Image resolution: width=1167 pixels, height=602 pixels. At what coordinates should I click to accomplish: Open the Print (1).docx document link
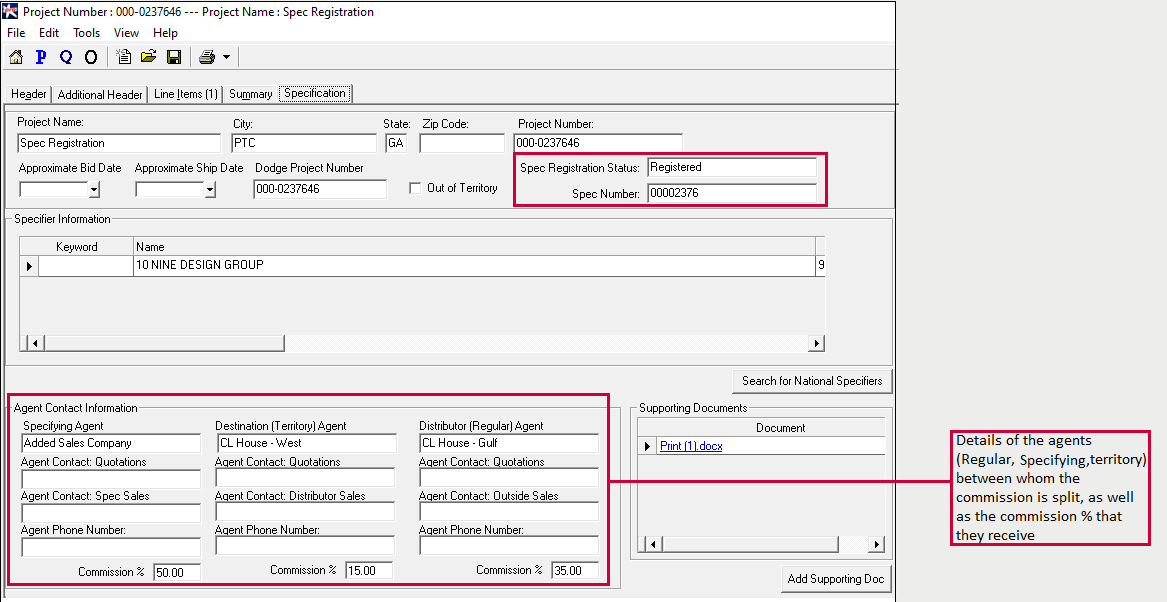691,446
